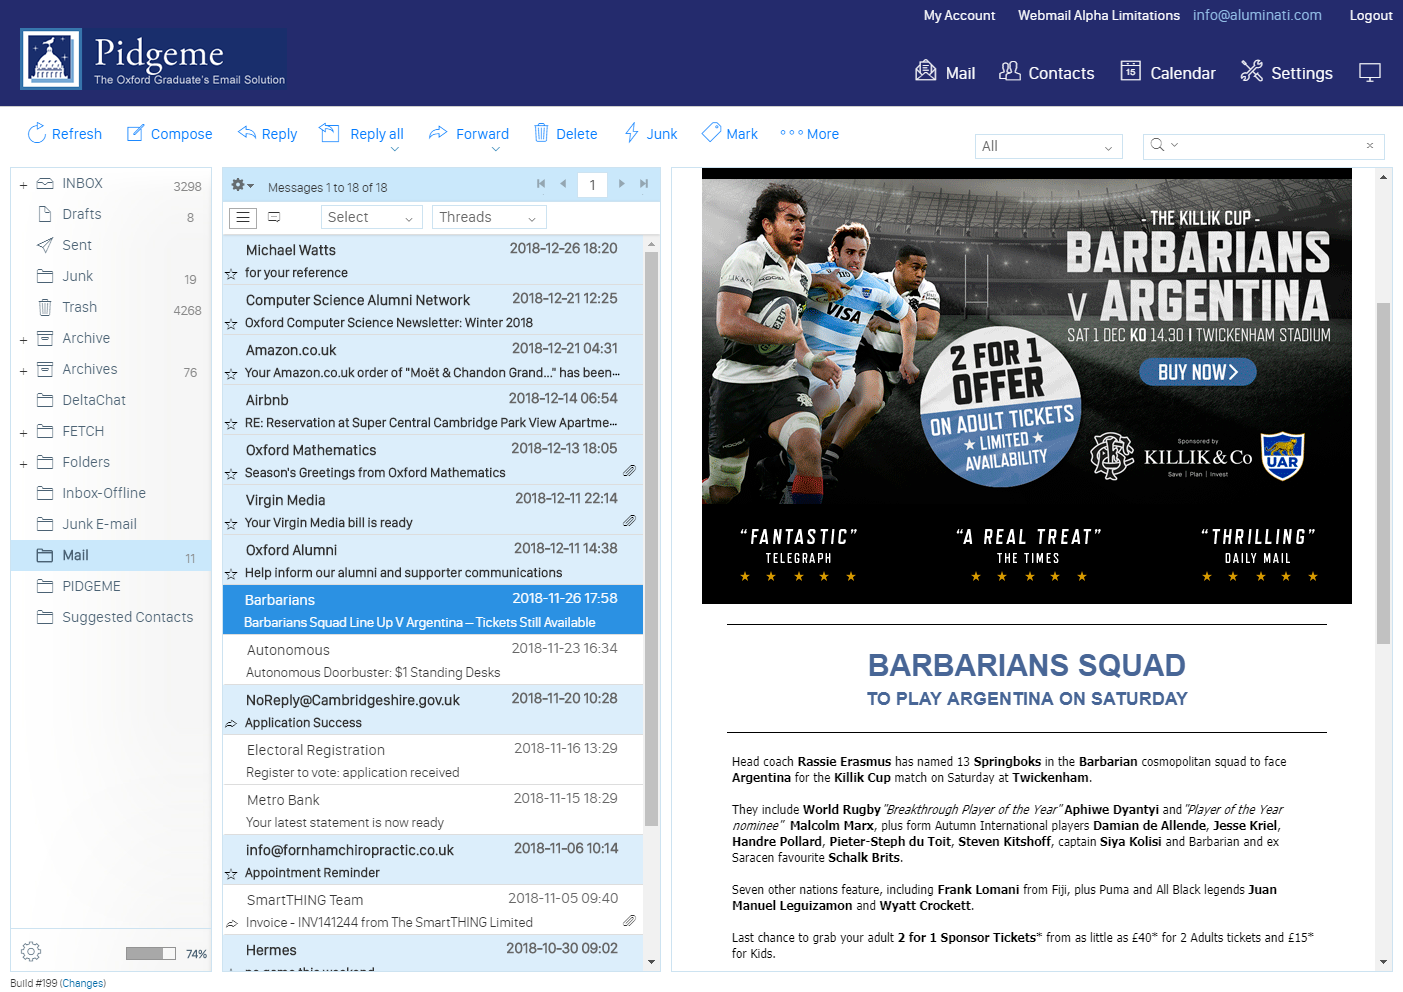The image size is (1403, 992).
Task: Open the Threads dropdown
Action: (x=489, y=217)
